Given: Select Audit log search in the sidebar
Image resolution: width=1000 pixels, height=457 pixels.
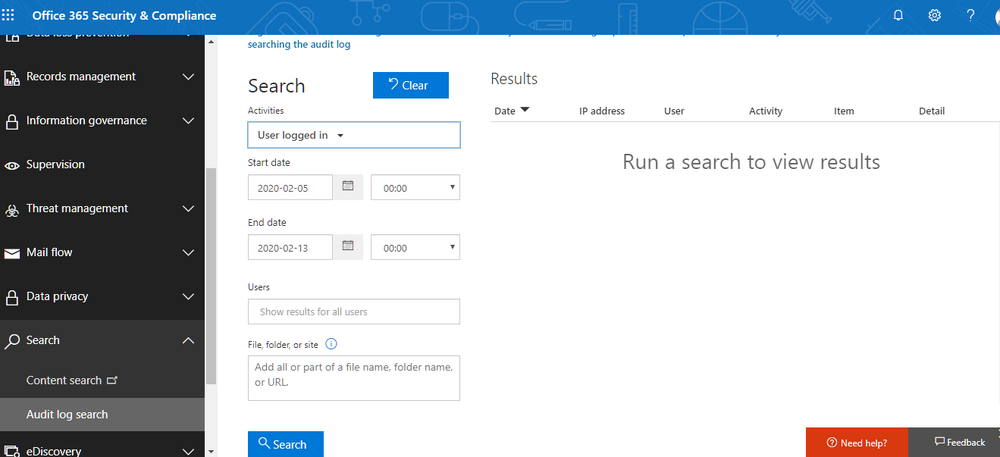Looking at the screenshot, I should 102,414.
